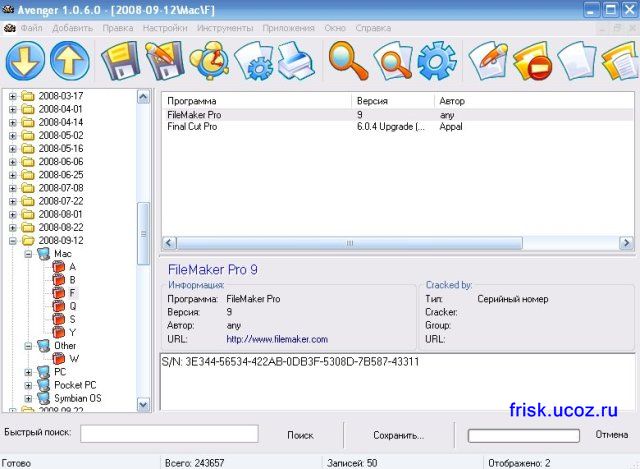Open the Файл menu
640x469 pixels.
click(x=31, y=28)
